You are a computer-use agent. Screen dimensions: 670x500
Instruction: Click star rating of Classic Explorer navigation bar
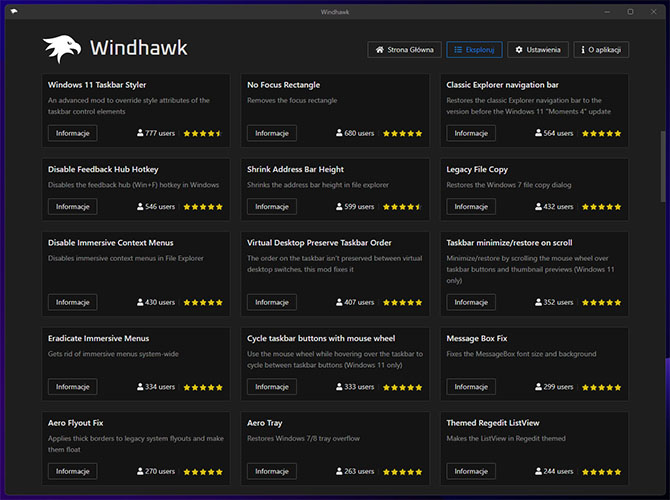602,133
